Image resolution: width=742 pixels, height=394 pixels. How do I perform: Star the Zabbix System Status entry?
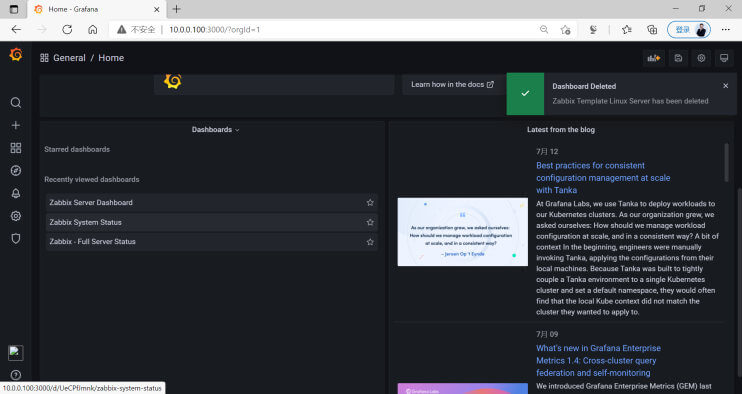[370, 222]
